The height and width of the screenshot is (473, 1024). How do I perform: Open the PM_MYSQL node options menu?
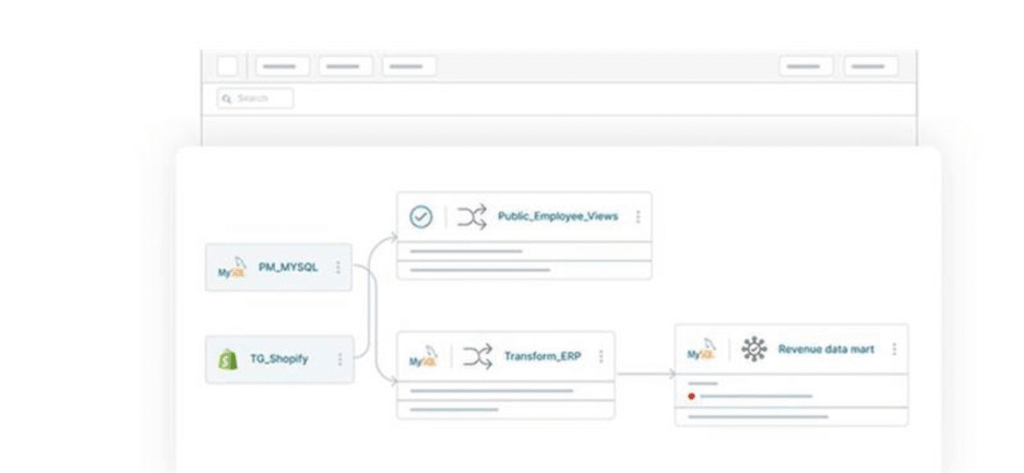(339, 268)
